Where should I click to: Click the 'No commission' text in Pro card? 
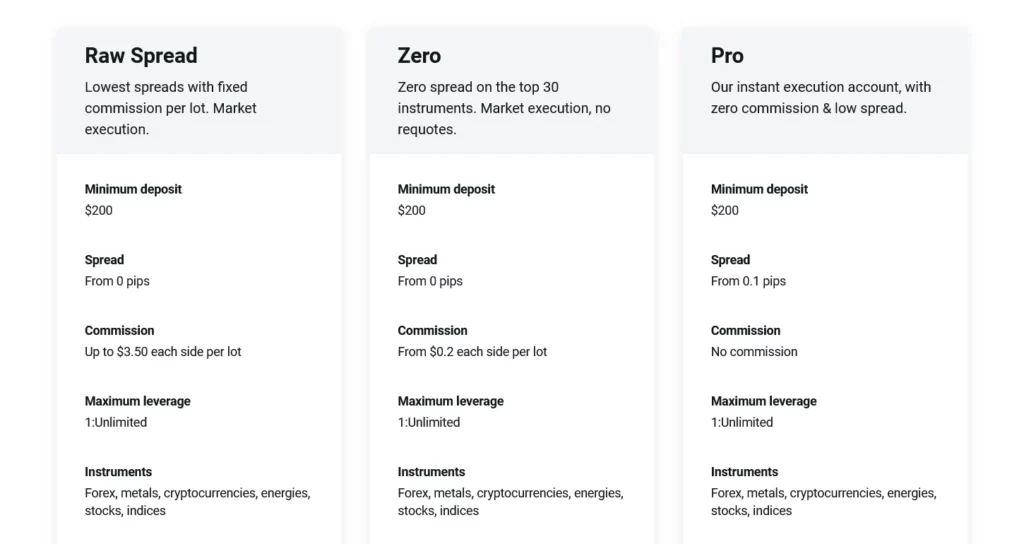point(754,352)
